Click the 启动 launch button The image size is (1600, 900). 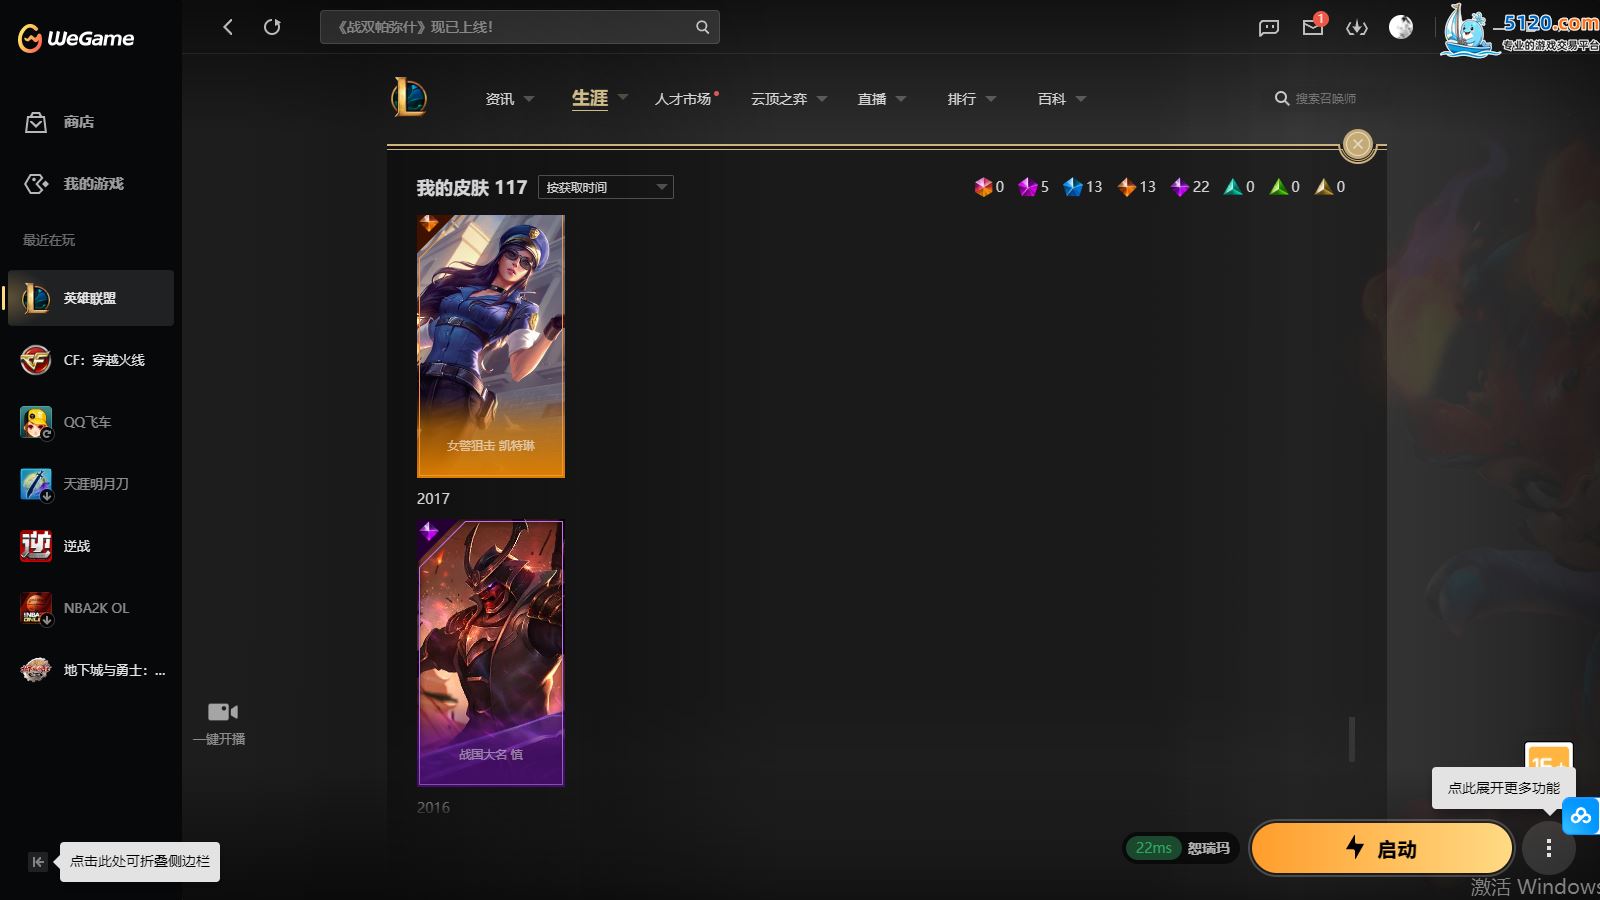click(1382, 849)
